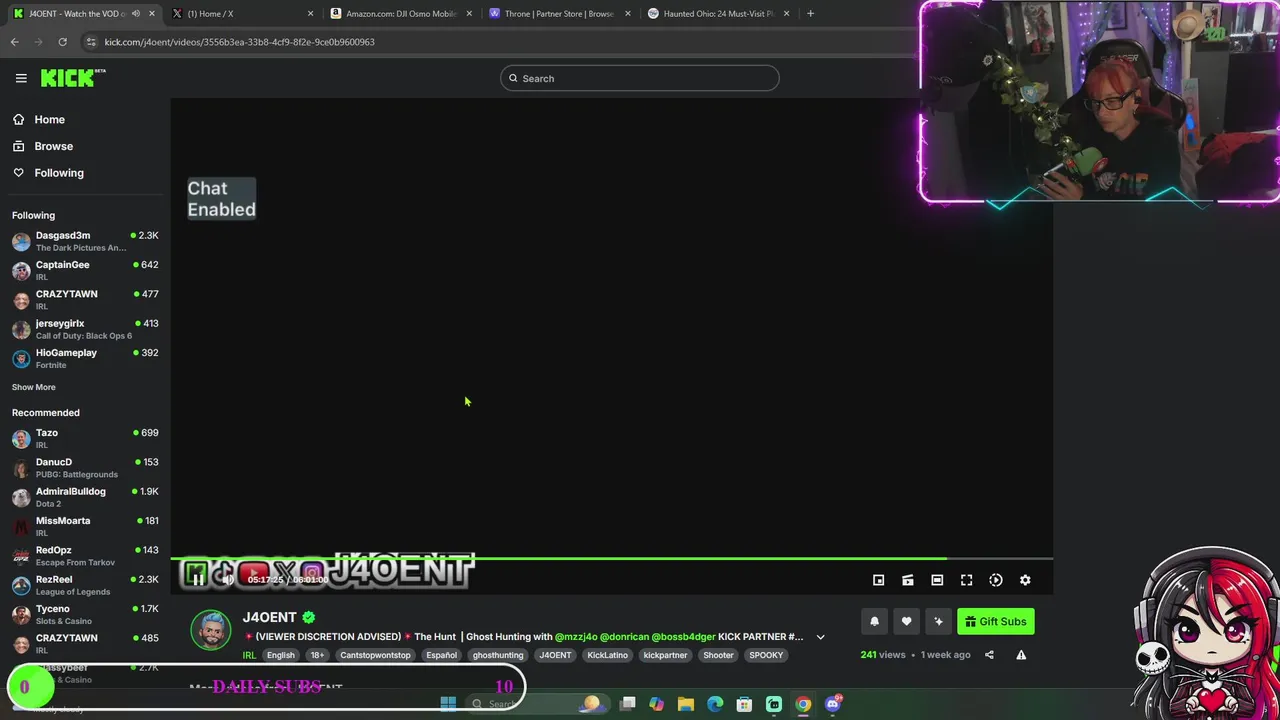Open the RedOpz channel
The height and width of the screenshot is (720, 1280).
coord(84,555)
